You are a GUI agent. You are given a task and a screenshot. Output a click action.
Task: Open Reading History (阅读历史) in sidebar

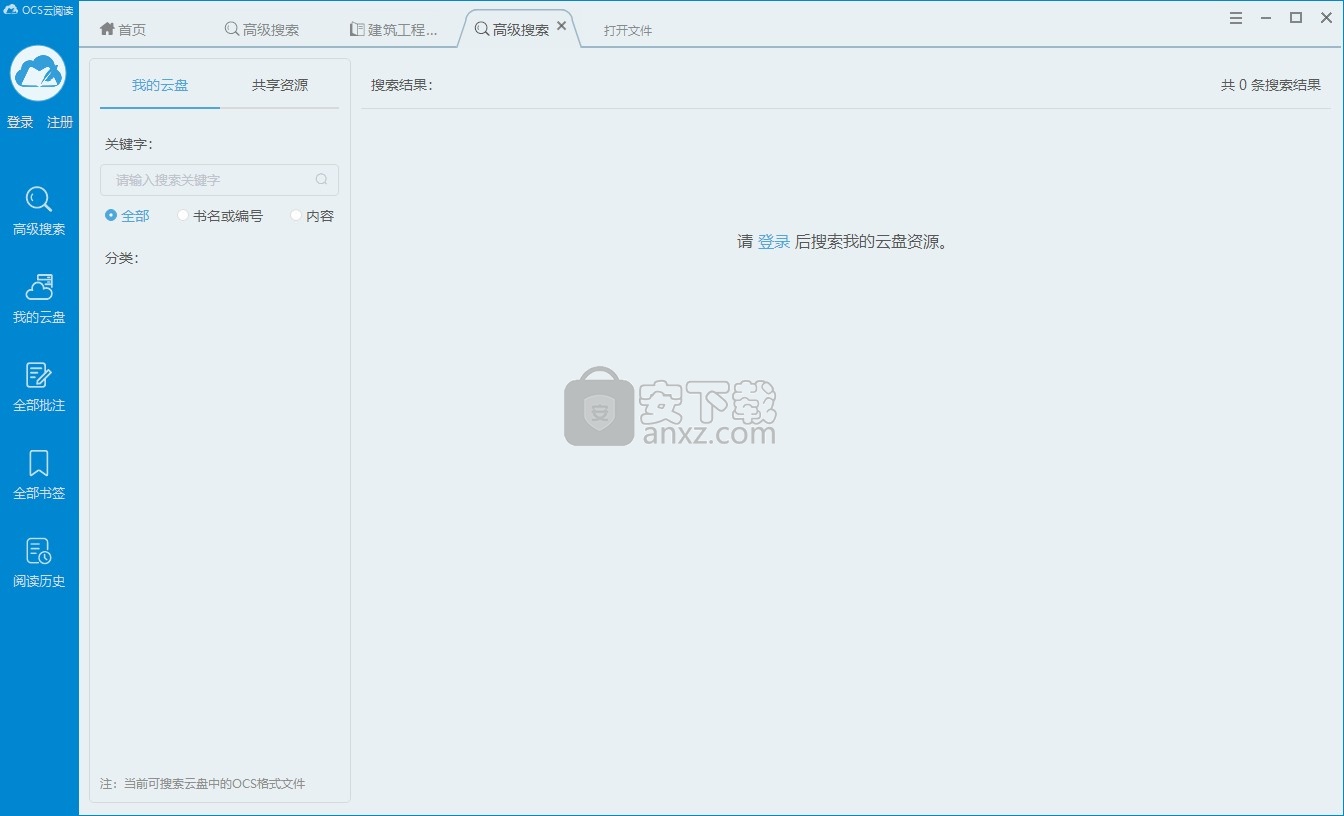pos(39,563)
